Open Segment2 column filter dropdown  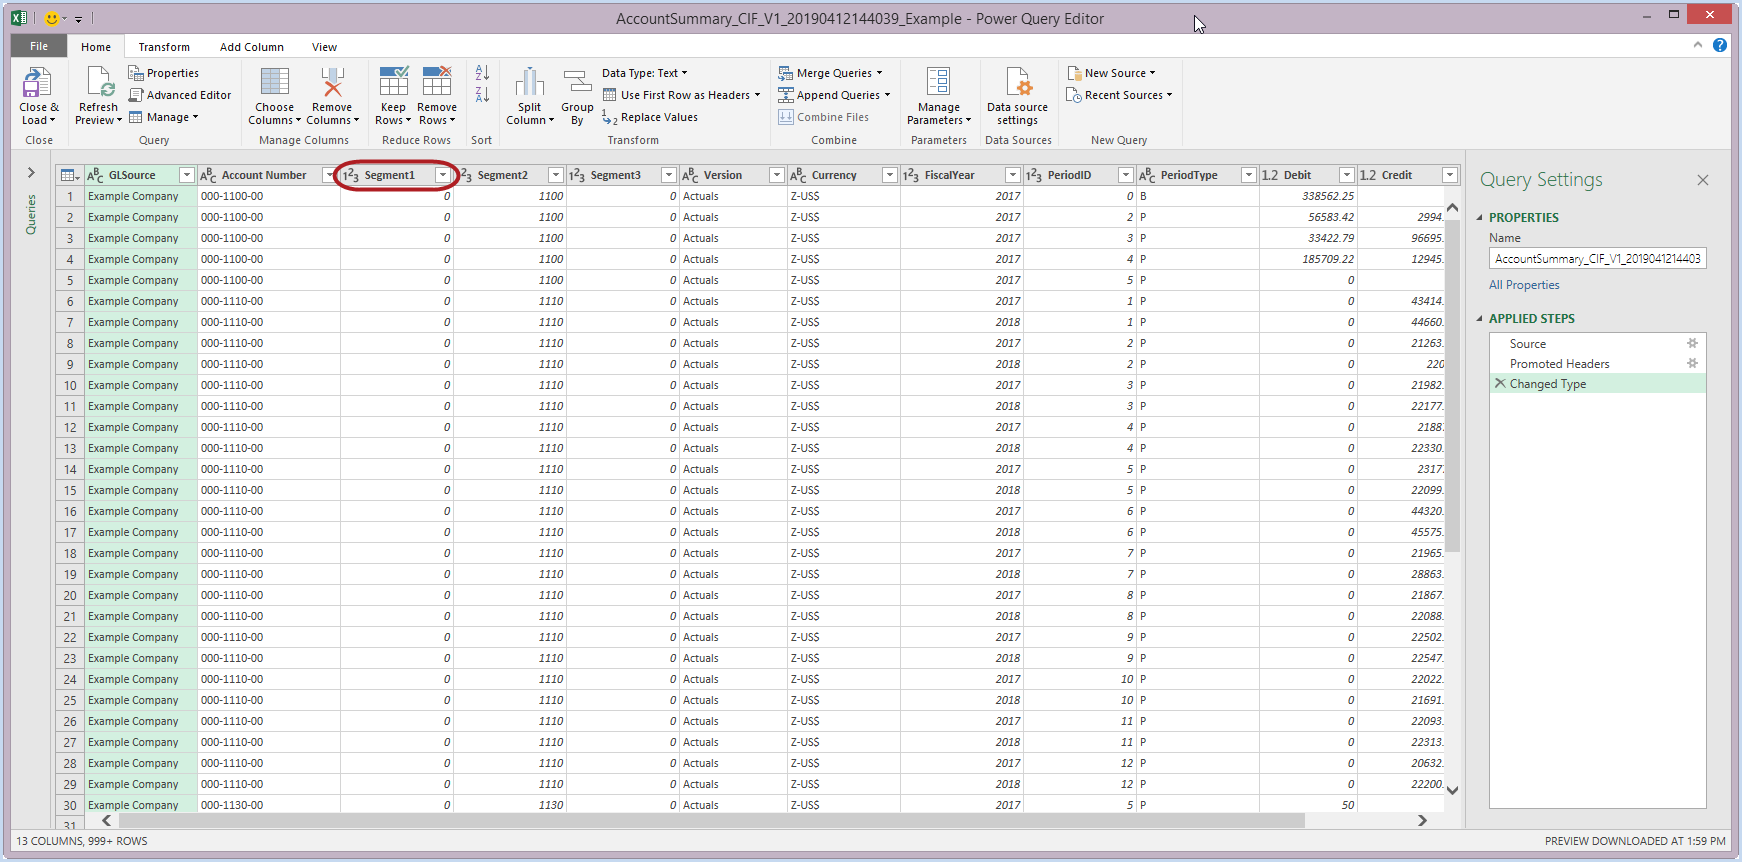(556, 175)
